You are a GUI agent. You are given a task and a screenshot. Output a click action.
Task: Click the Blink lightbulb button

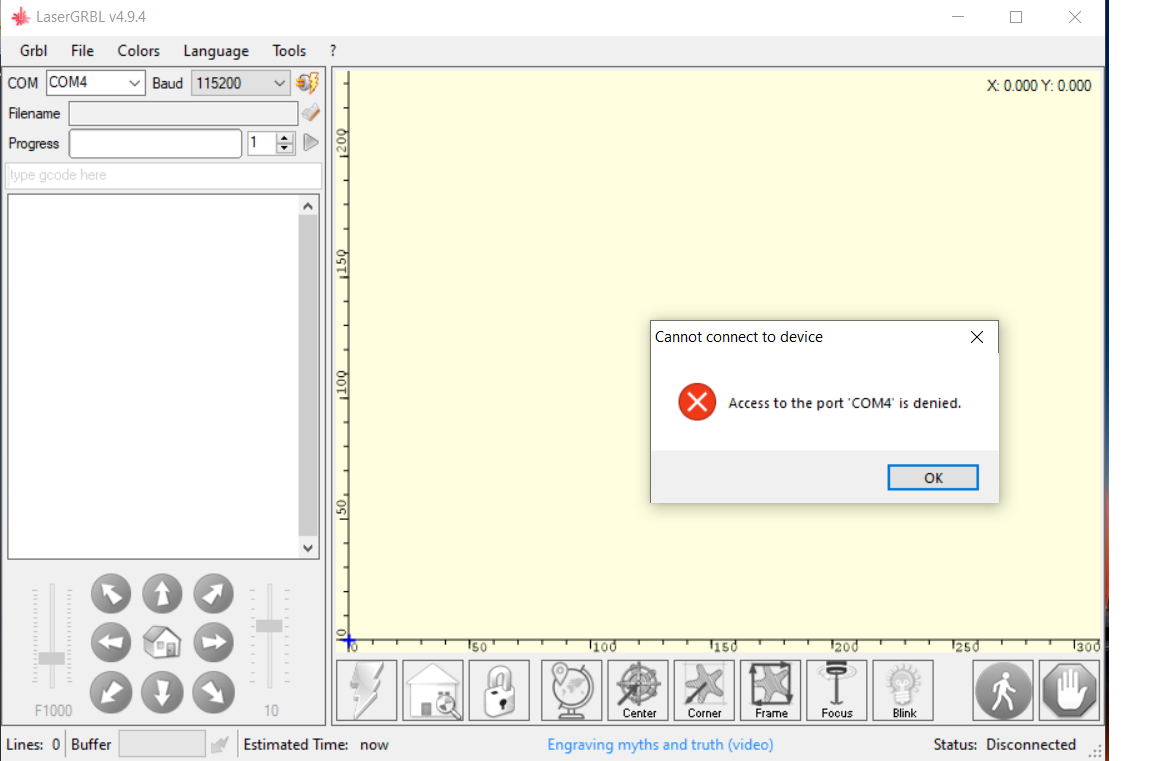click(903, 690)
